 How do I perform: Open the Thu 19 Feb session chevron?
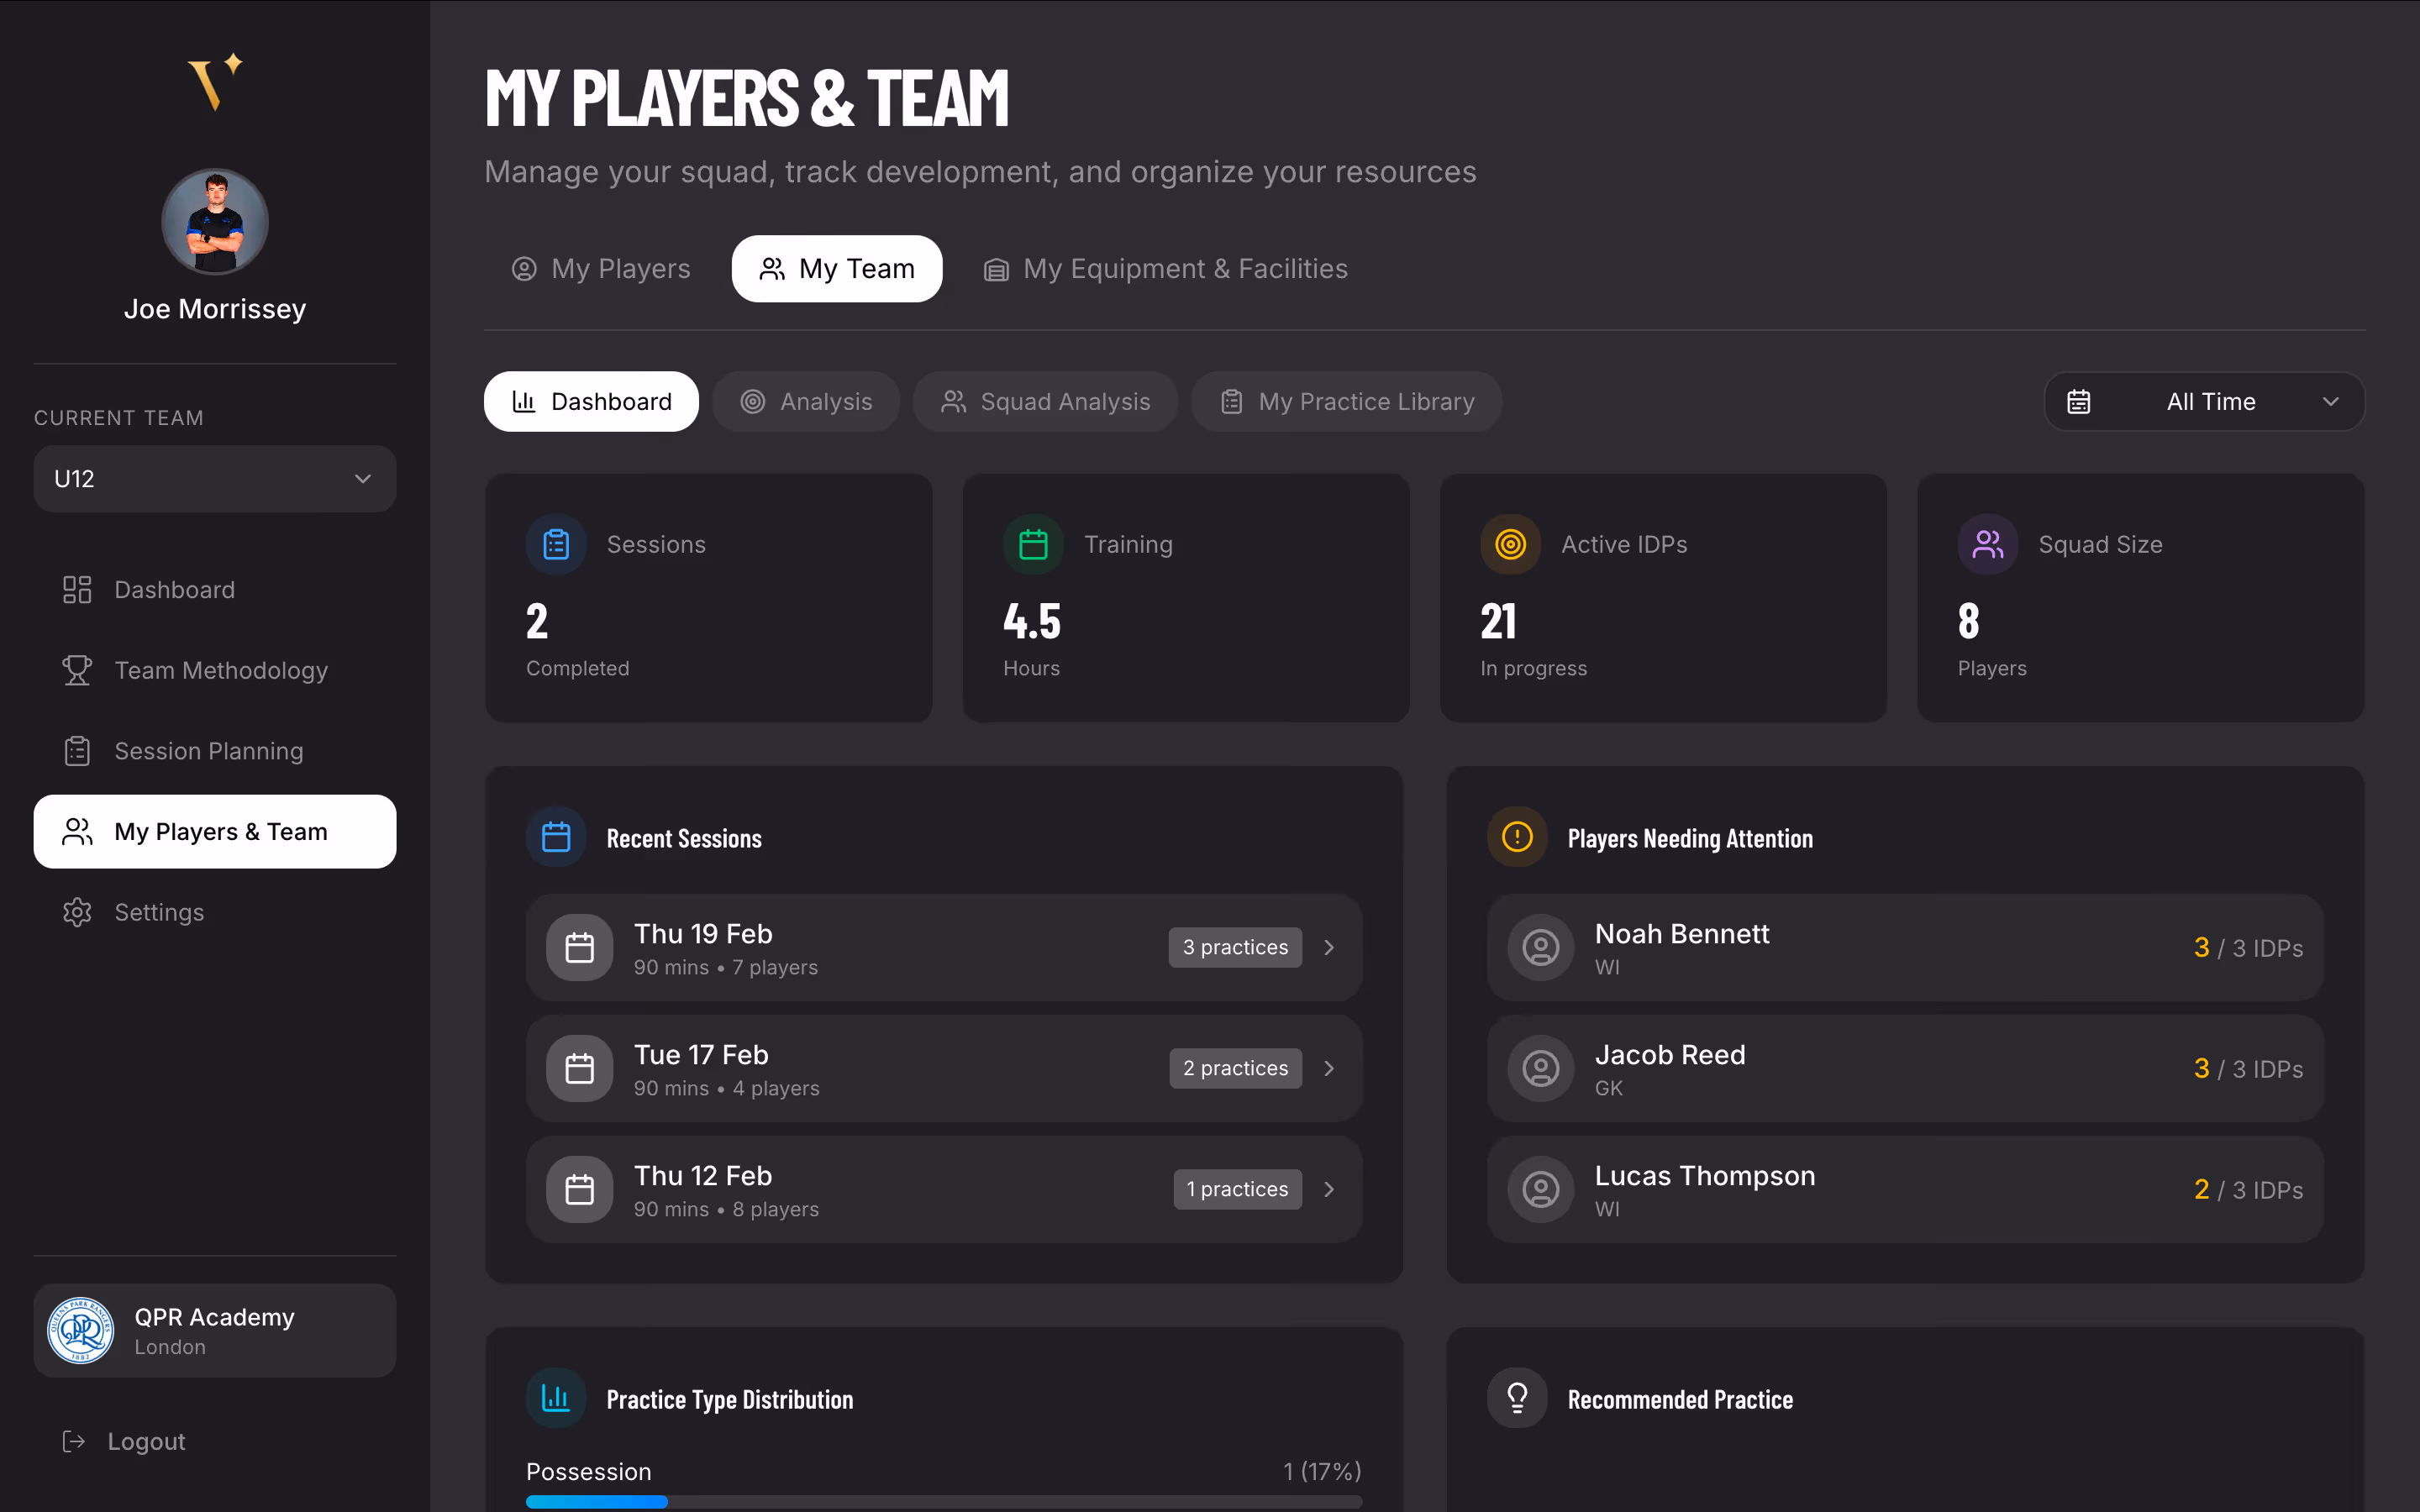pyautogui.click(x=1329, y=947)
